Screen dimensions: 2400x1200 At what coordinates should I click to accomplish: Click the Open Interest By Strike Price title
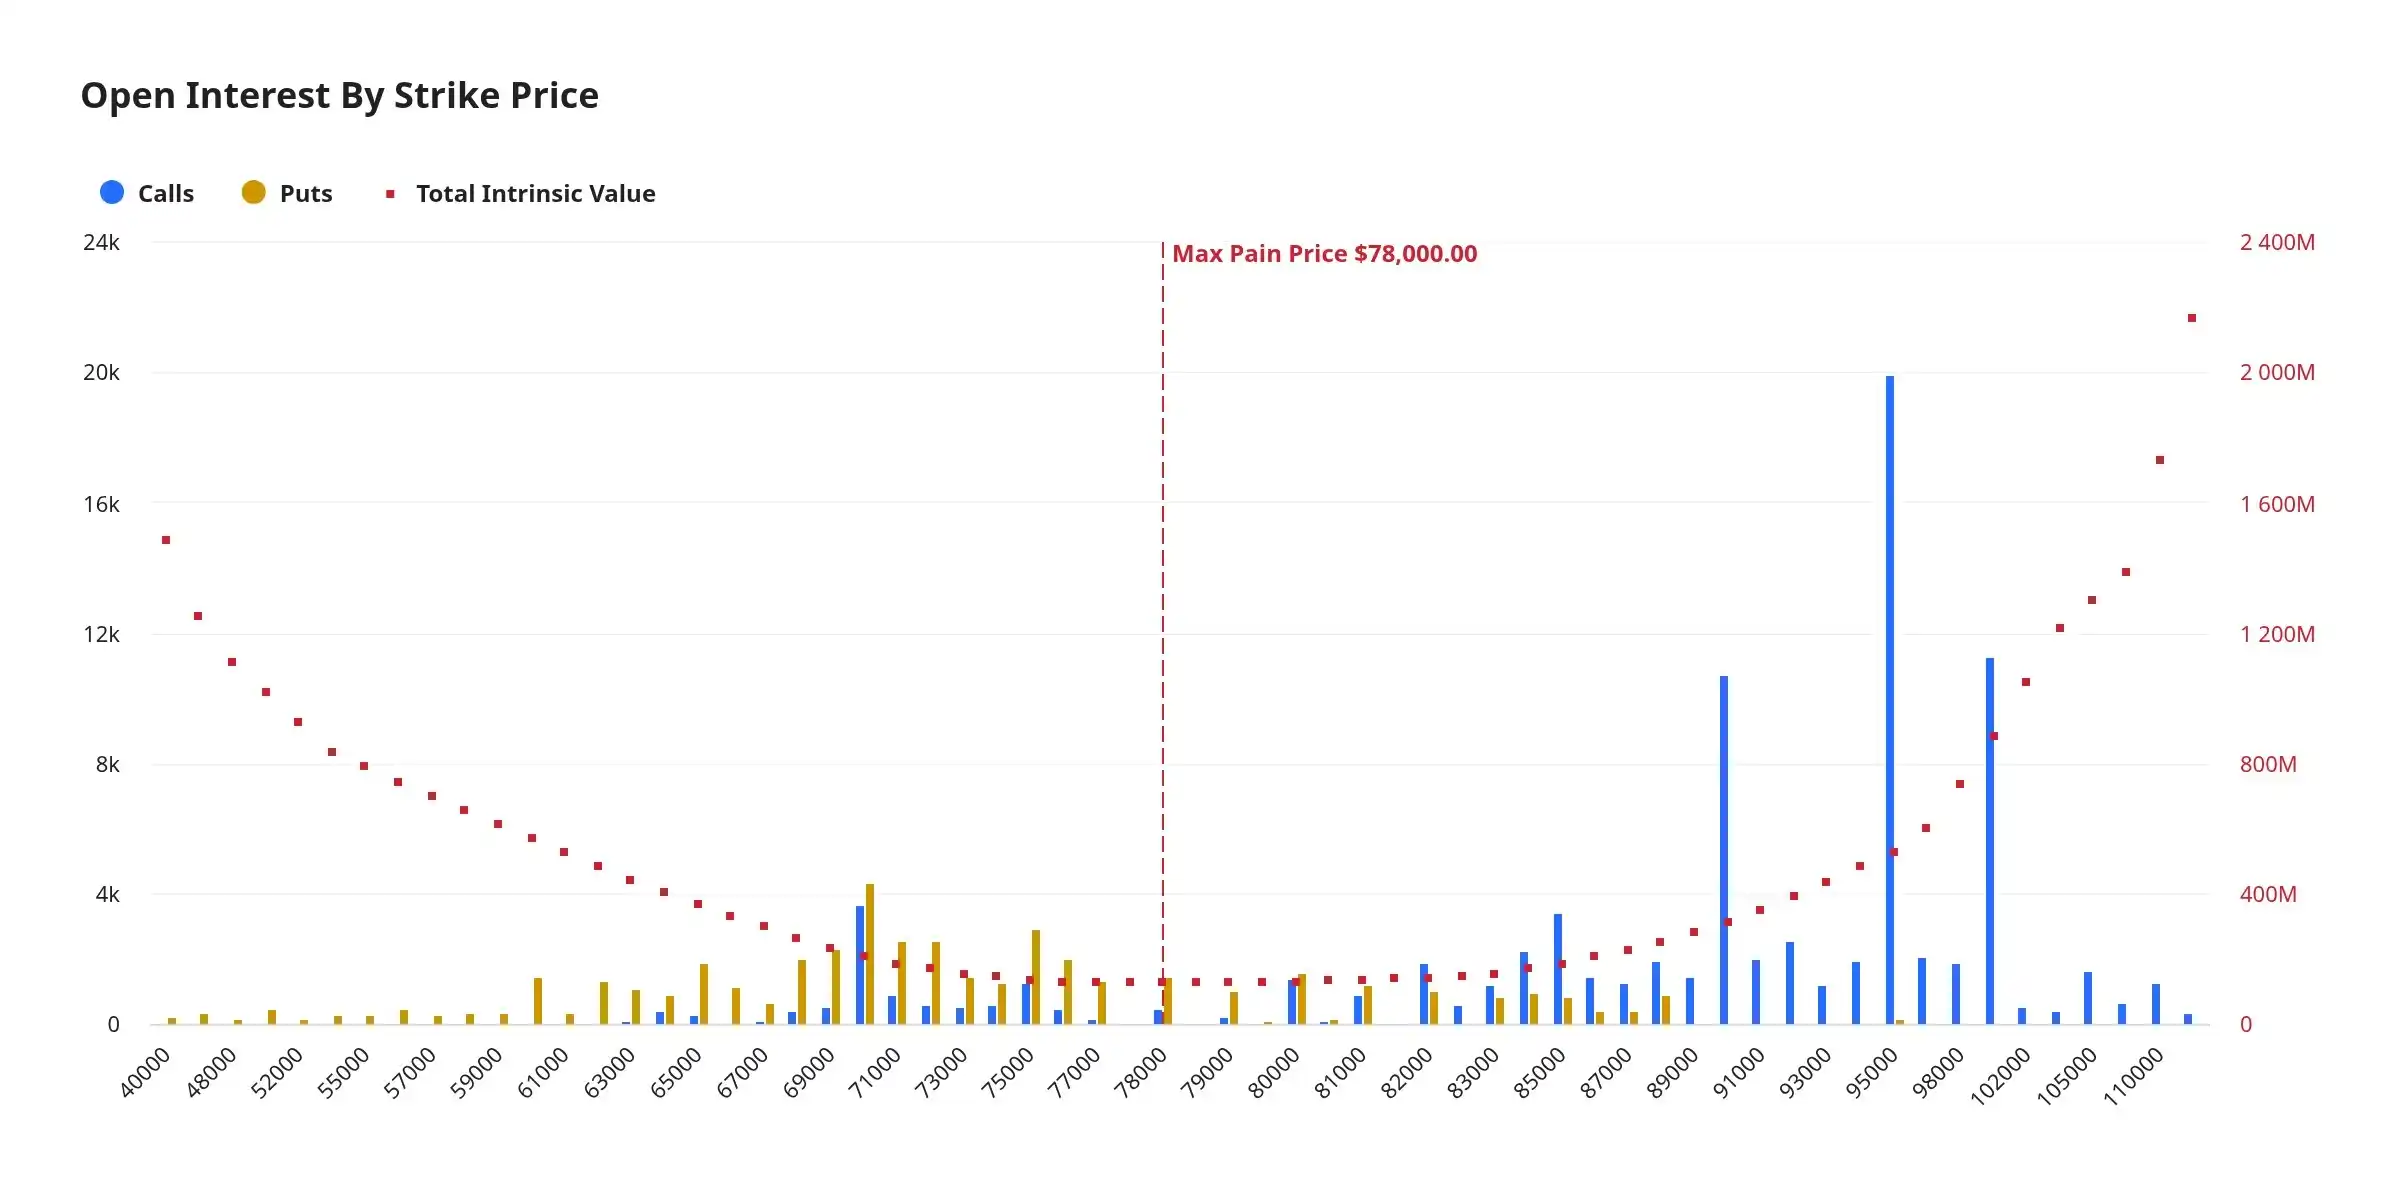point(340,95)
